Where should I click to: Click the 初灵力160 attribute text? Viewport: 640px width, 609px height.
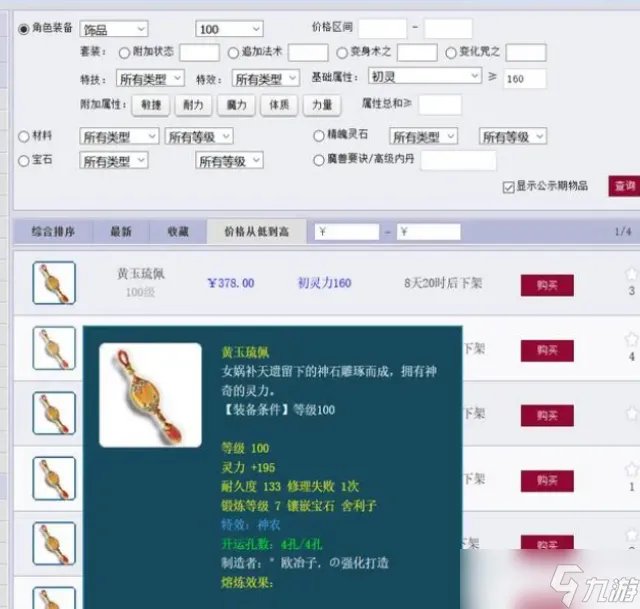pos(324,283)
